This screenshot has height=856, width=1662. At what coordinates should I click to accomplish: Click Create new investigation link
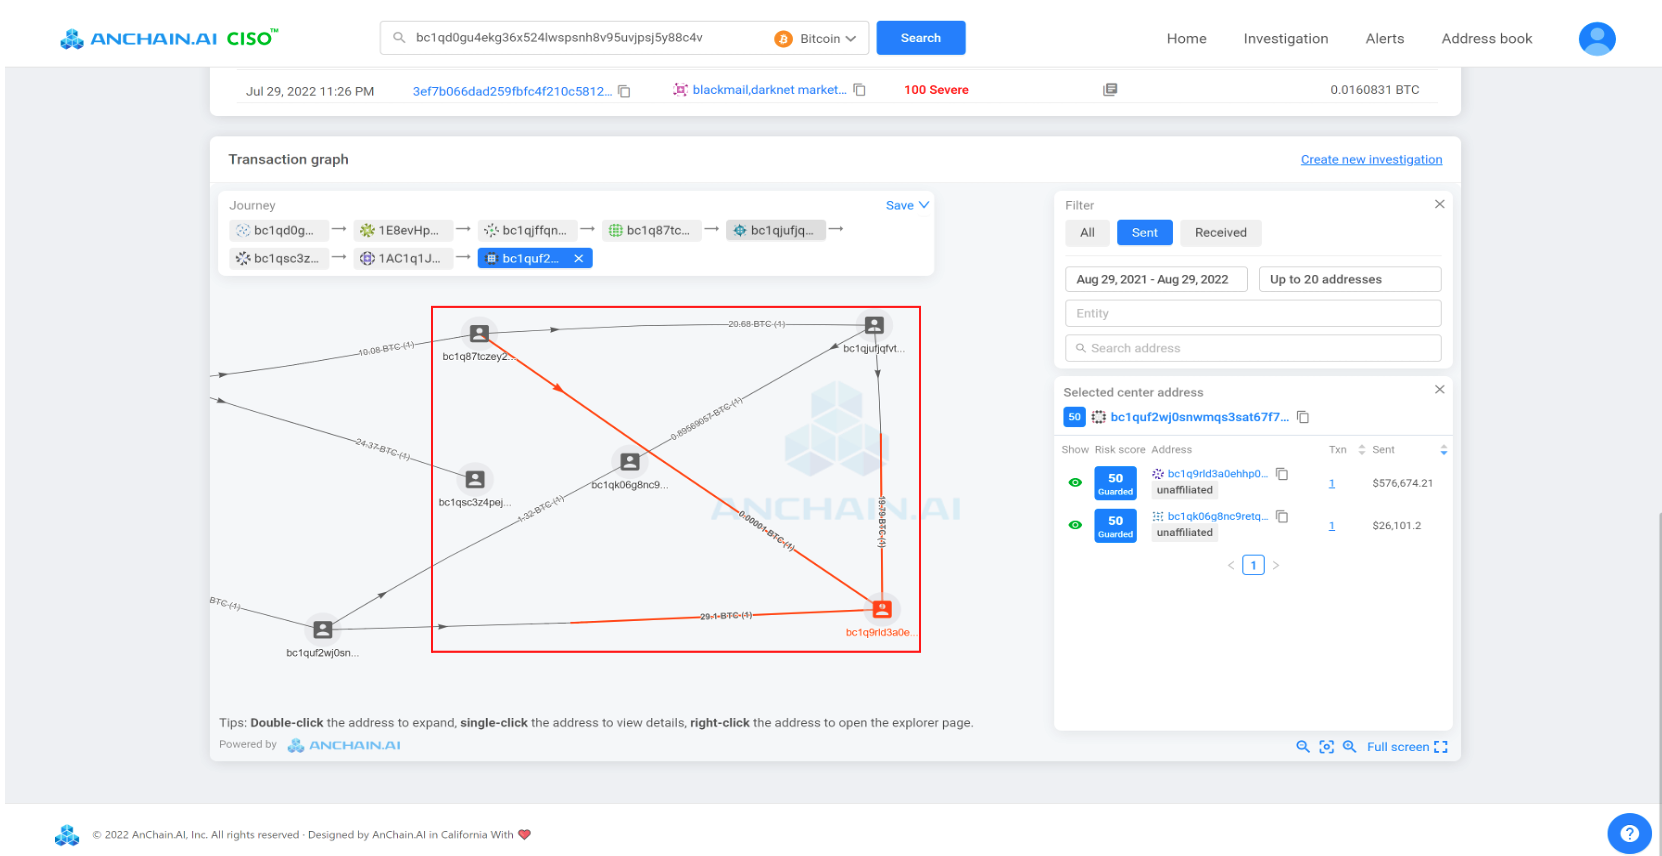pyautogui.click(x=1371, y=159)
